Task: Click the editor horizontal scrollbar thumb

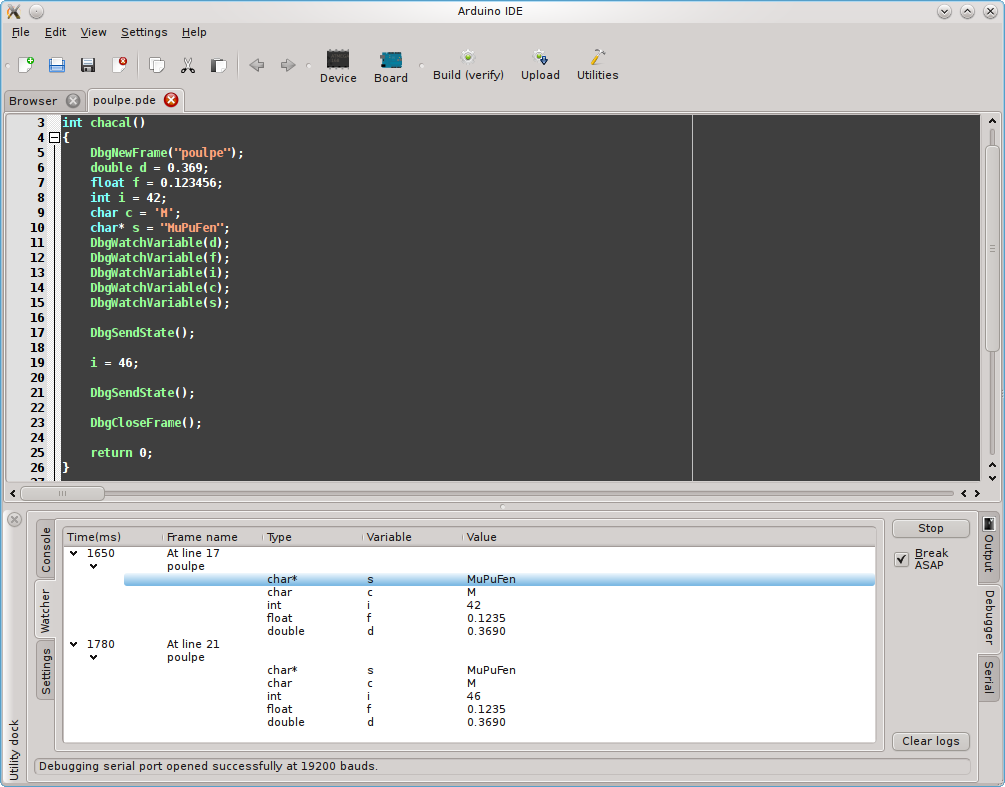Action: 62,493
